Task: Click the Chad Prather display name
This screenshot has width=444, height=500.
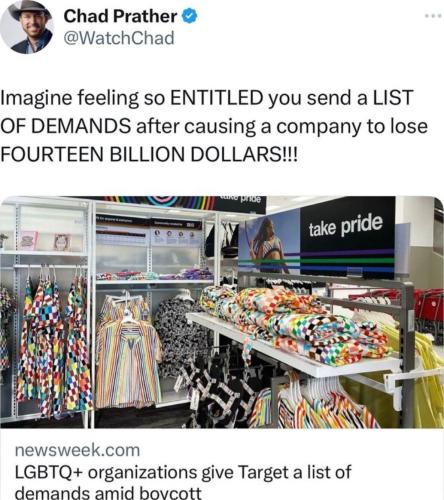Action: tap(120, 16)
